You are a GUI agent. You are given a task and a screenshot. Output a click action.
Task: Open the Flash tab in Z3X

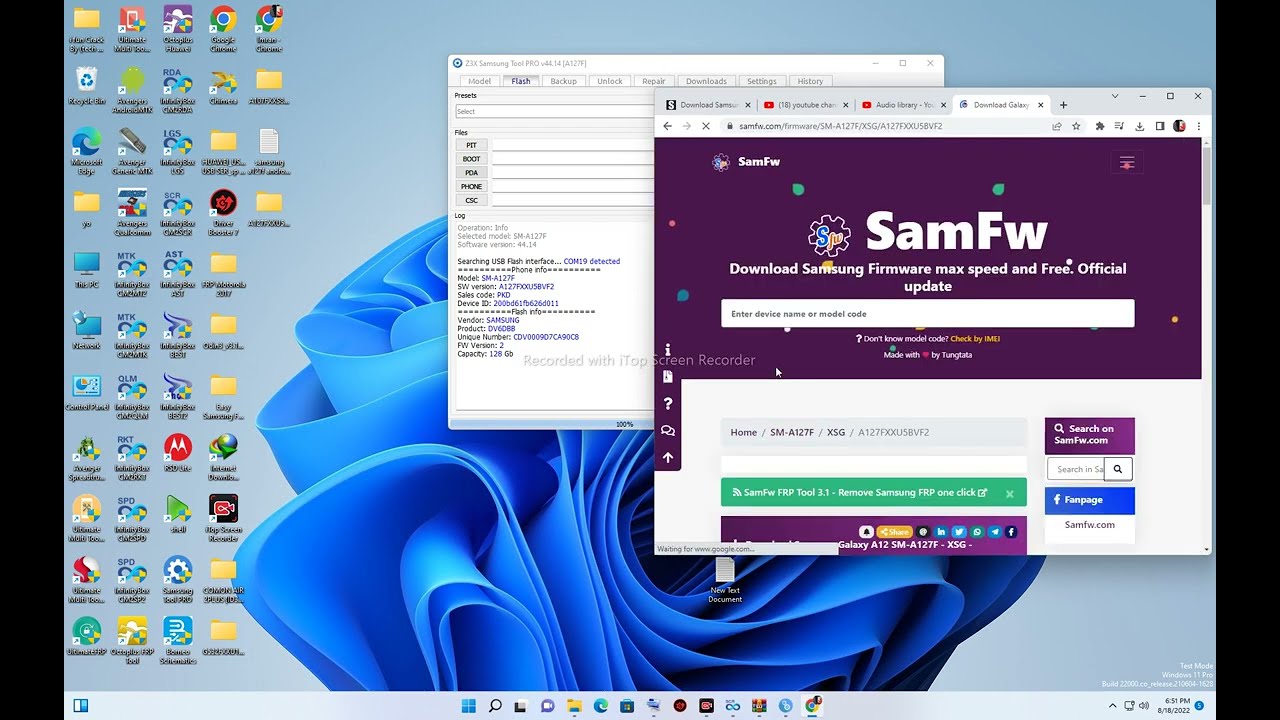tap(521, 81)
